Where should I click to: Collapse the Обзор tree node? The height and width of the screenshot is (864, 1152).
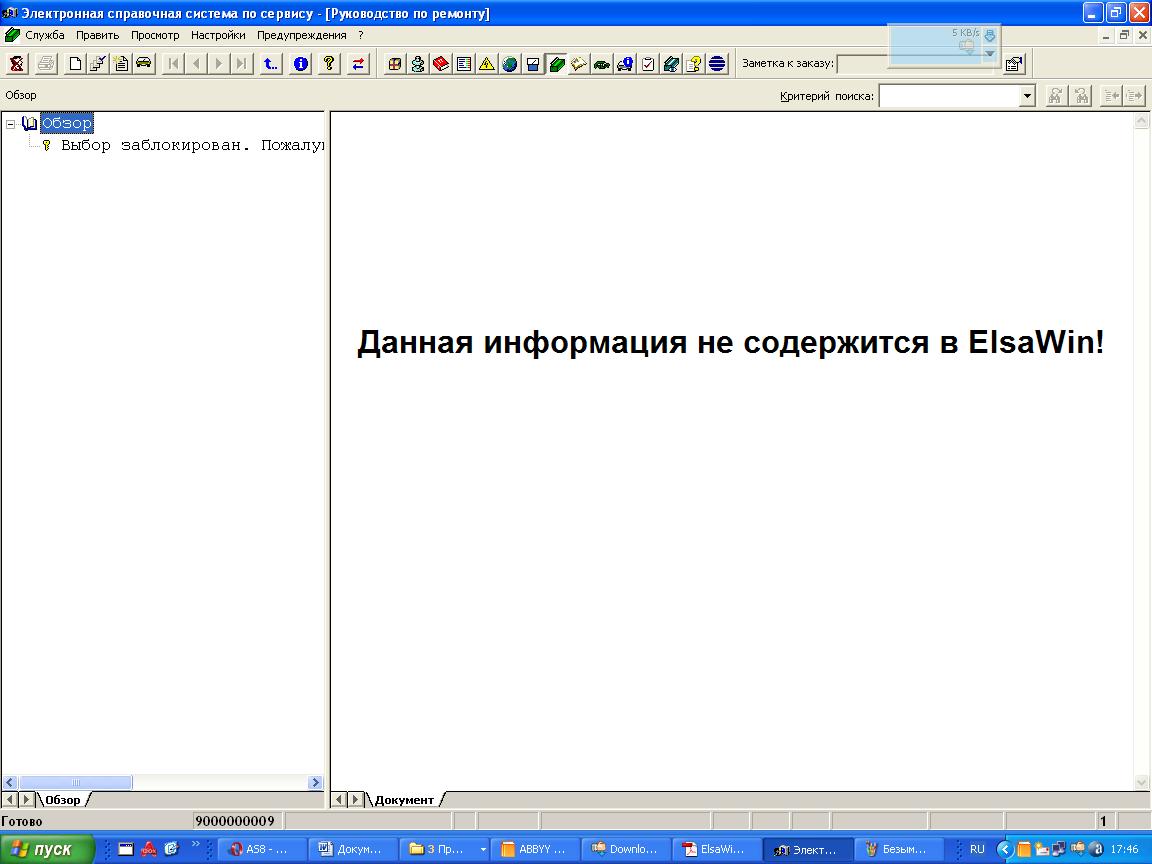11,124
